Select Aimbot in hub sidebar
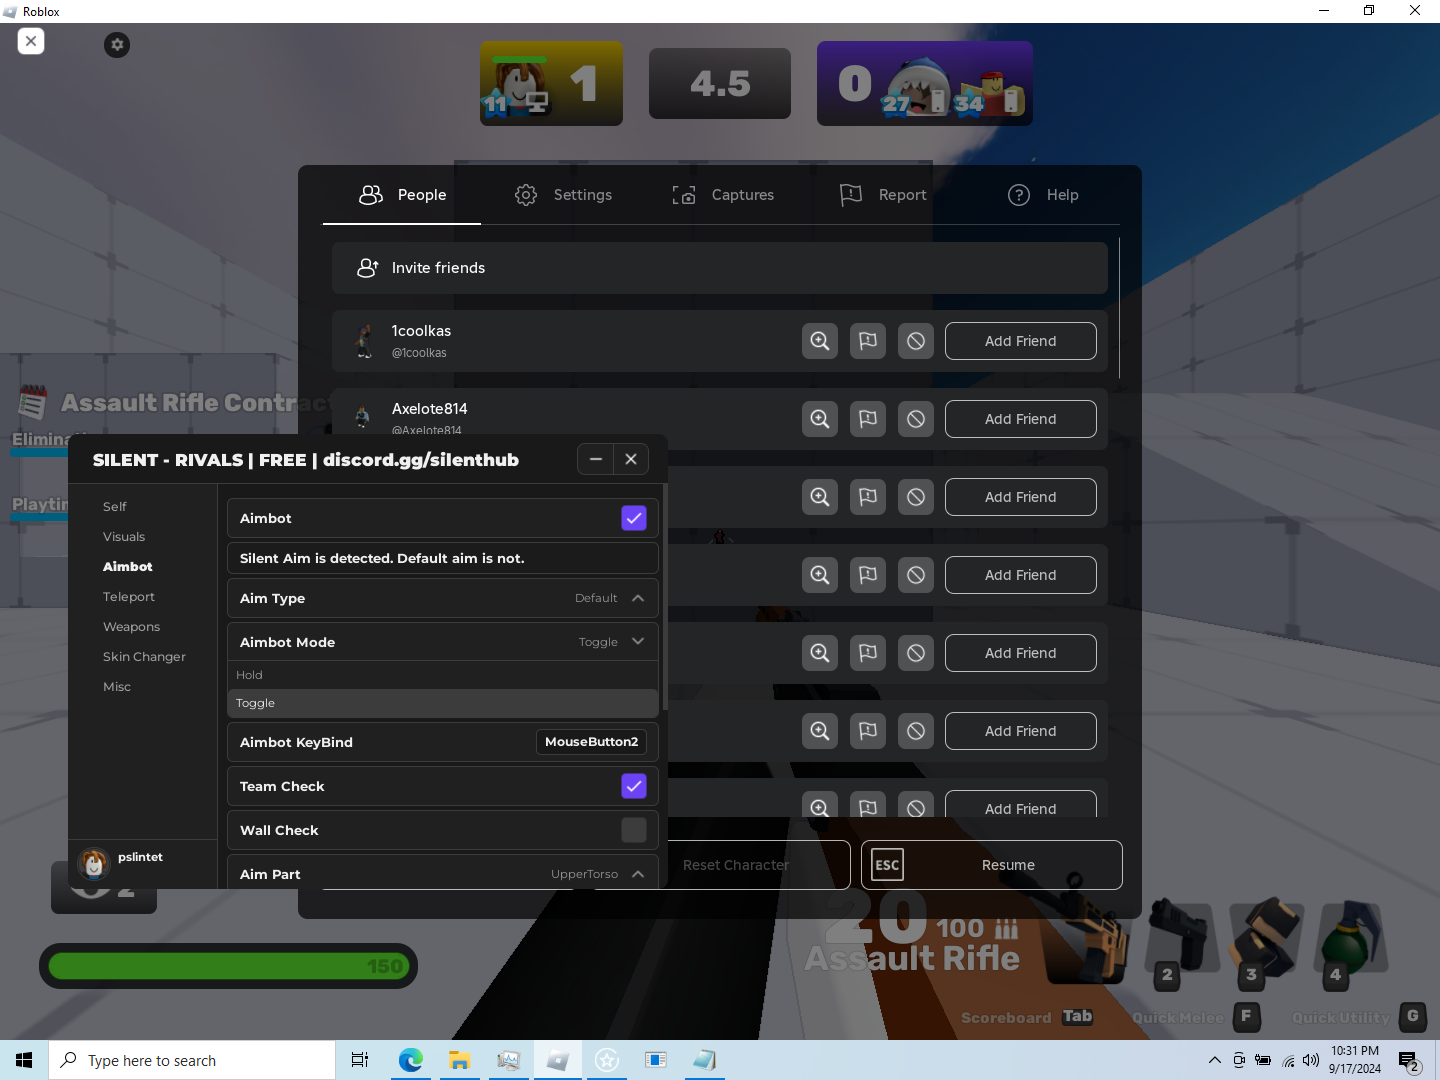The image size is (1440, 1080). pyautogui.click(x=128, y=567)
